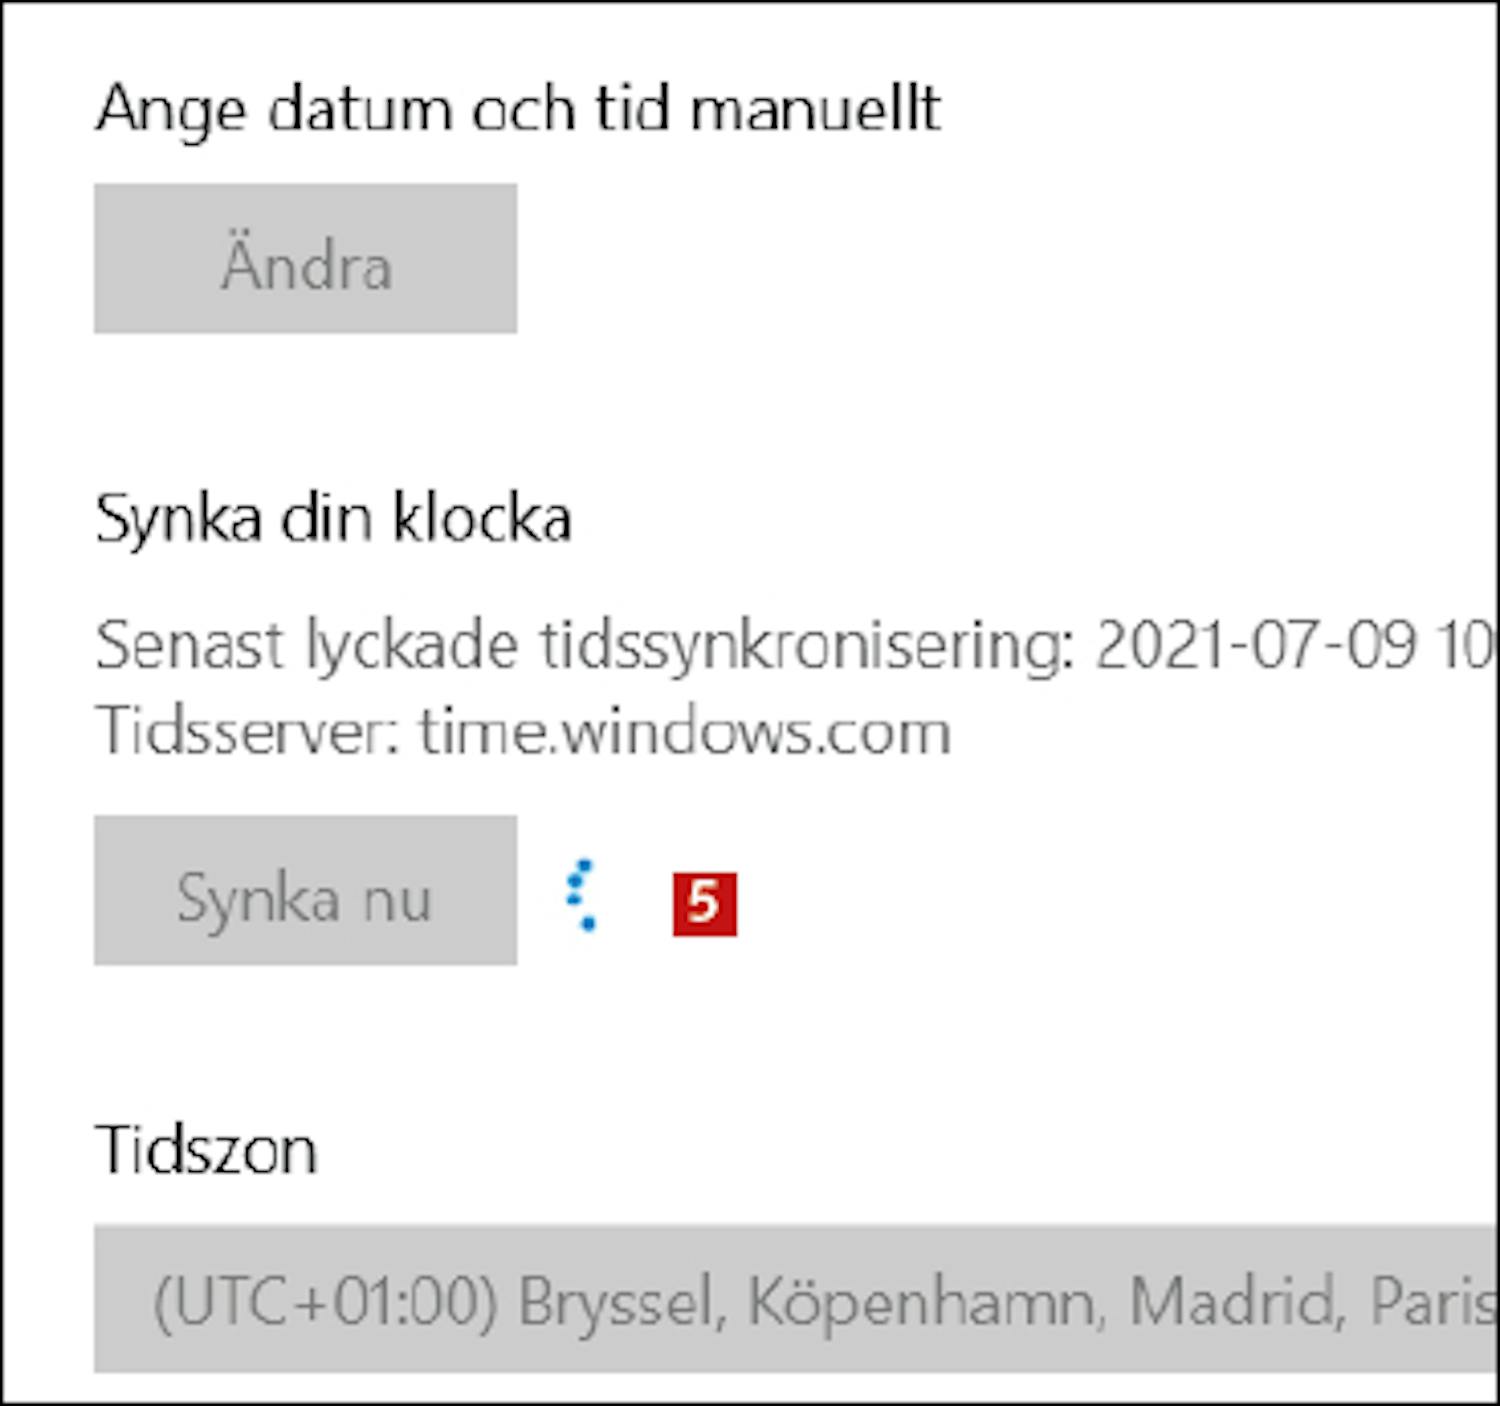Click the time.windows.com server name

coord(684,731)
